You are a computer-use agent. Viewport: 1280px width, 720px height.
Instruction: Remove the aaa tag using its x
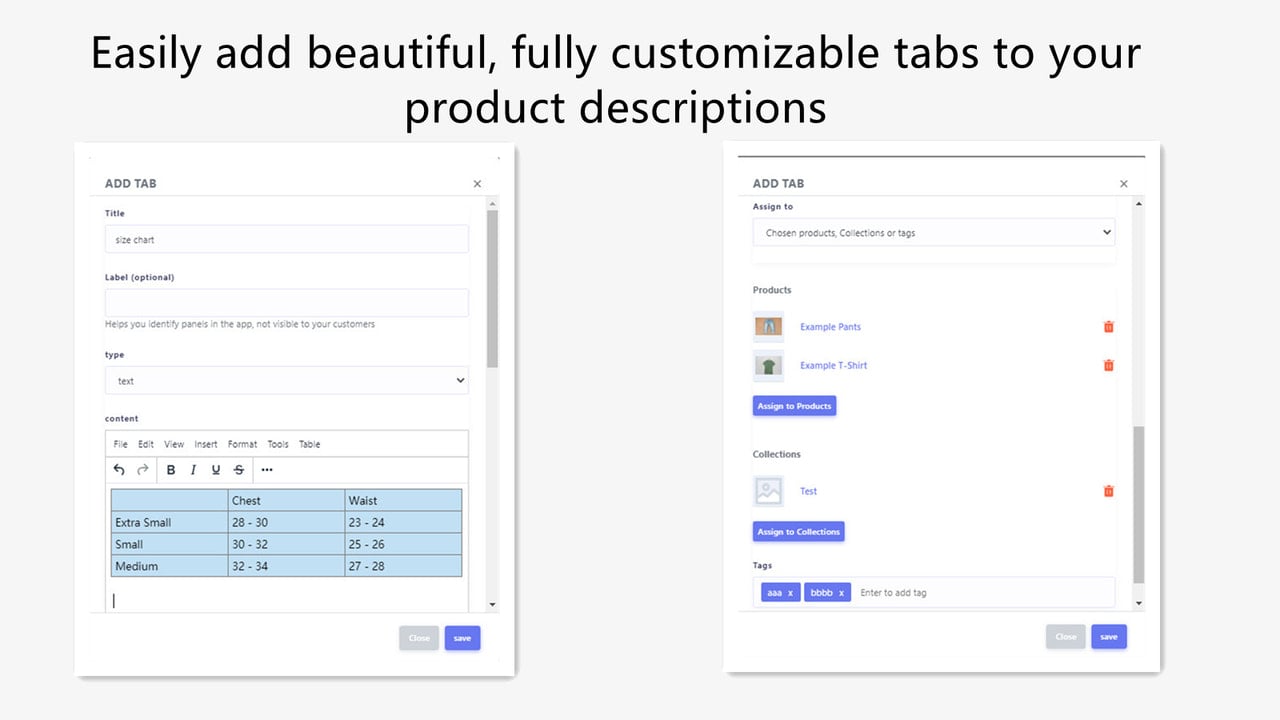790,593
